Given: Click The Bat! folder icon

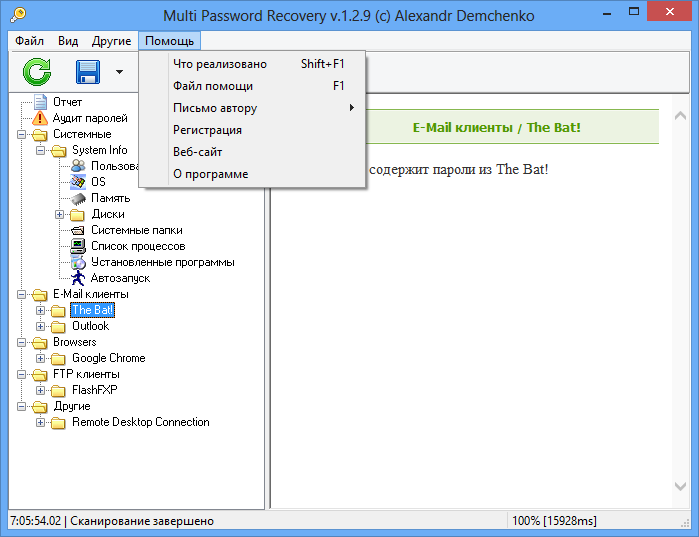Looking at the screenshot, I should [x=58, y=311].
